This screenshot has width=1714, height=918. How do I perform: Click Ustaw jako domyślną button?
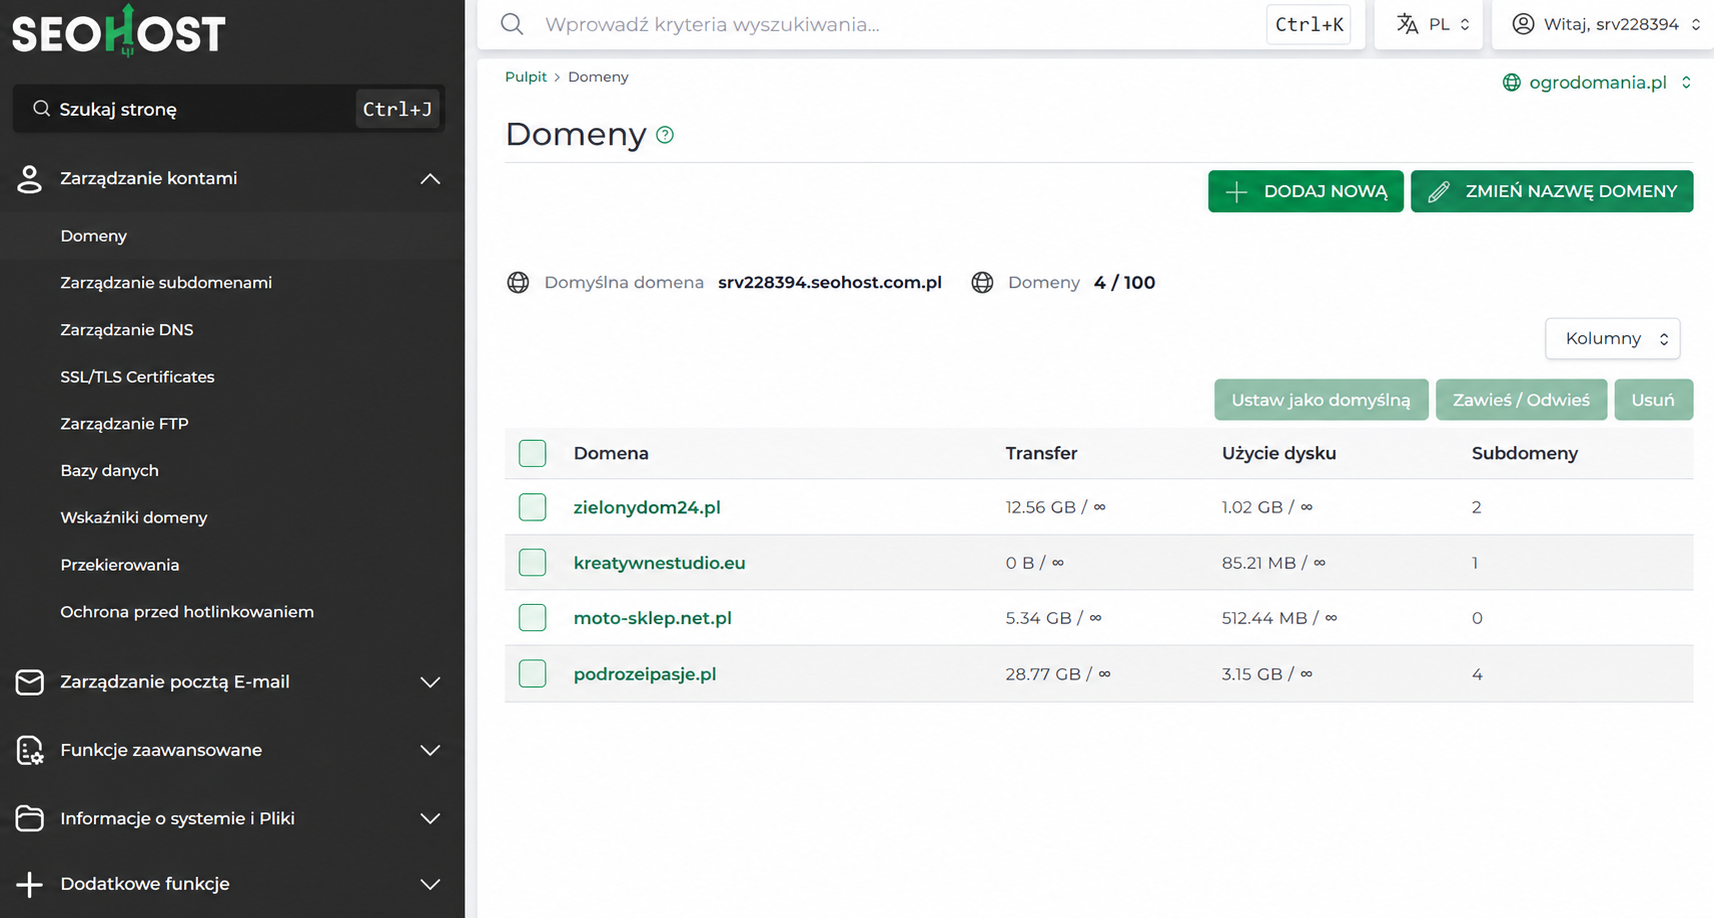[x=1321, y=400]
